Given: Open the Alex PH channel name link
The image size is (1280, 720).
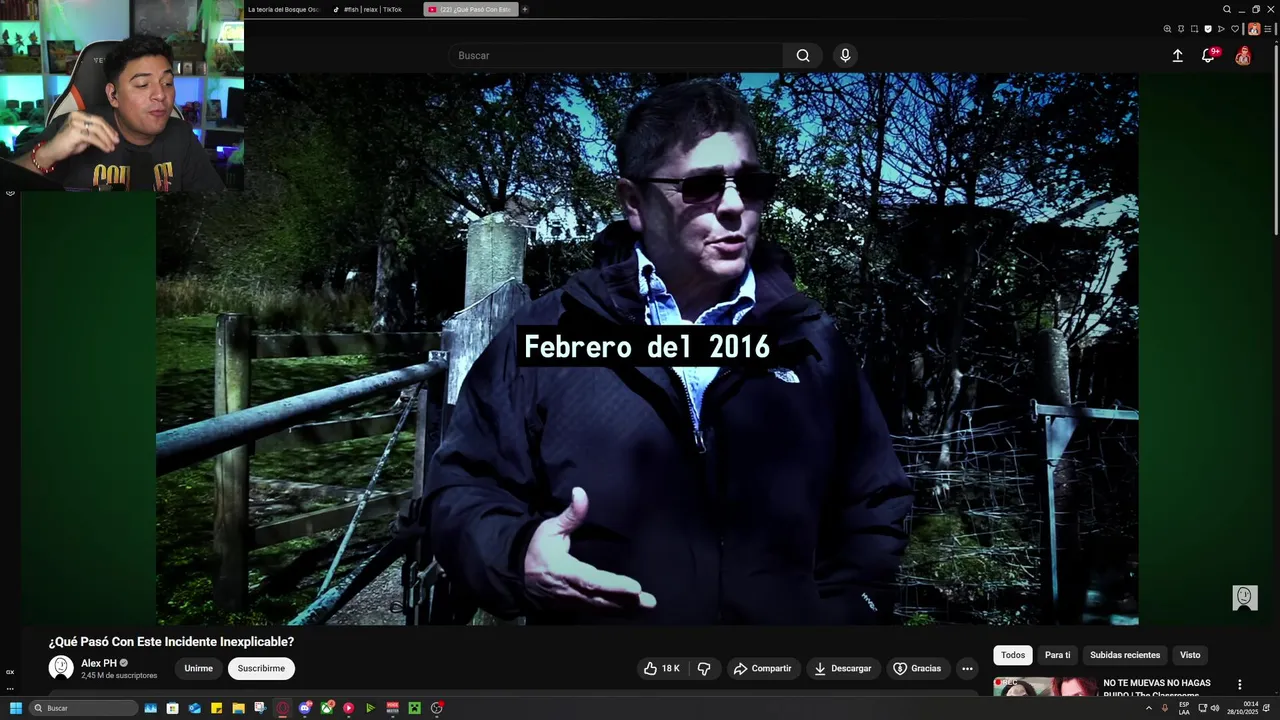Looking at the screenshot, I should 99,663.
